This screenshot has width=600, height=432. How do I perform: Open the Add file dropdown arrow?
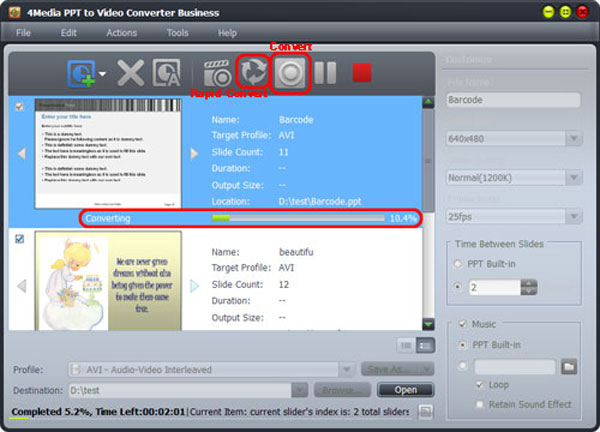click(x=102, y=73)
